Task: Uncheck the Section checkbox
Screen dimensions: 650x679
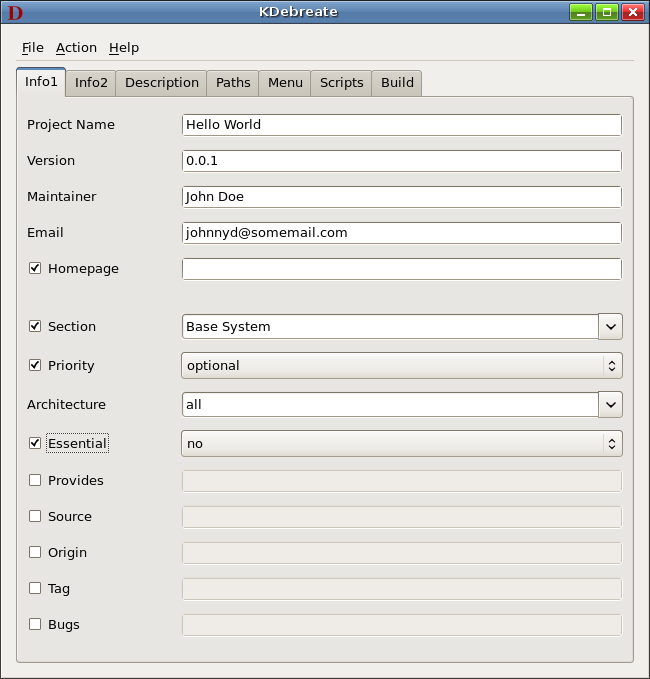Action: click(x=35, y=326)
